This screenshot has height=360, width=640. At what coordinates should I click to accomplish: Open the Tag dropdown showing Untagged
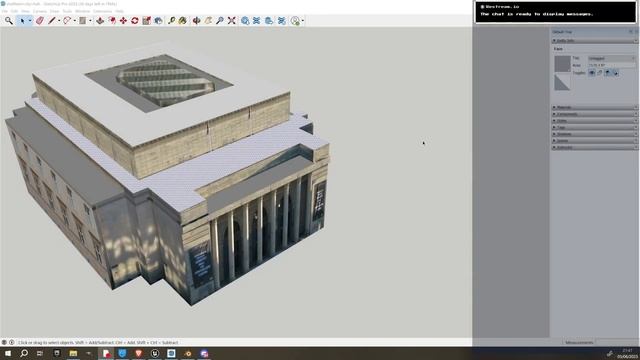coord(611,58)
